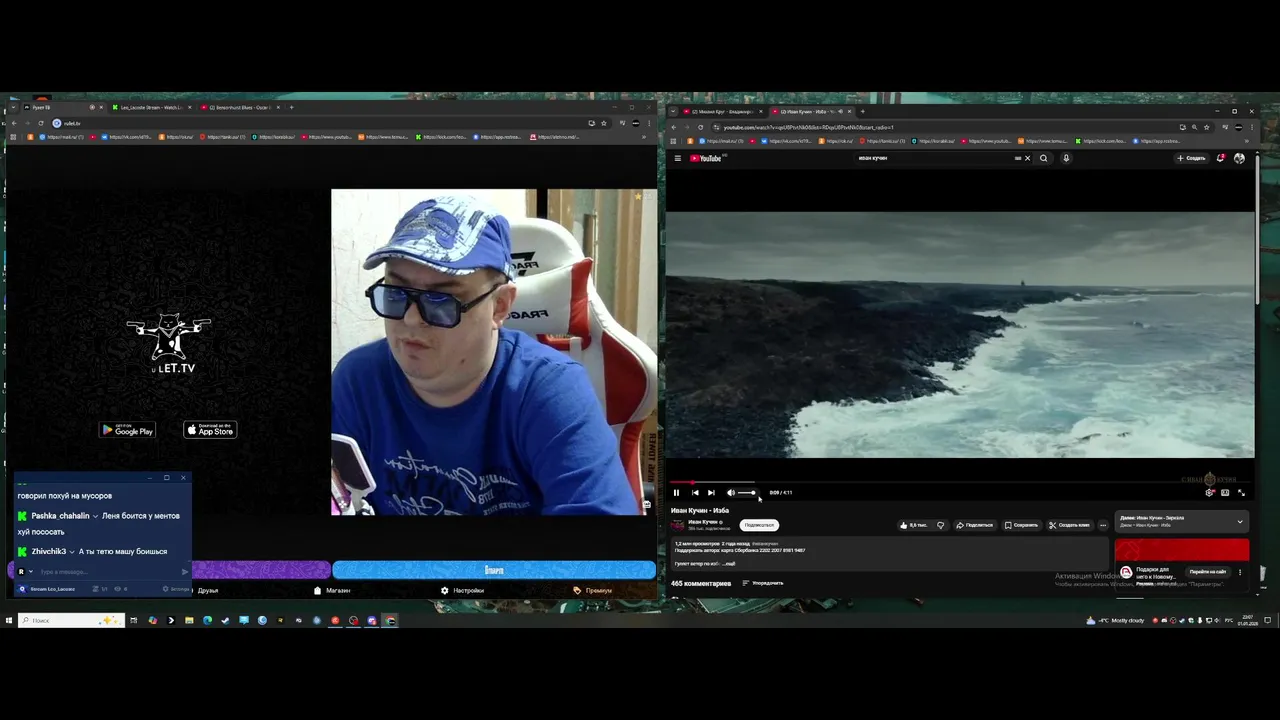Open the YouTube hamburger guide menu
This screenshot has height=720, width=1280.
pyautogui.click(x=677, y=158)
